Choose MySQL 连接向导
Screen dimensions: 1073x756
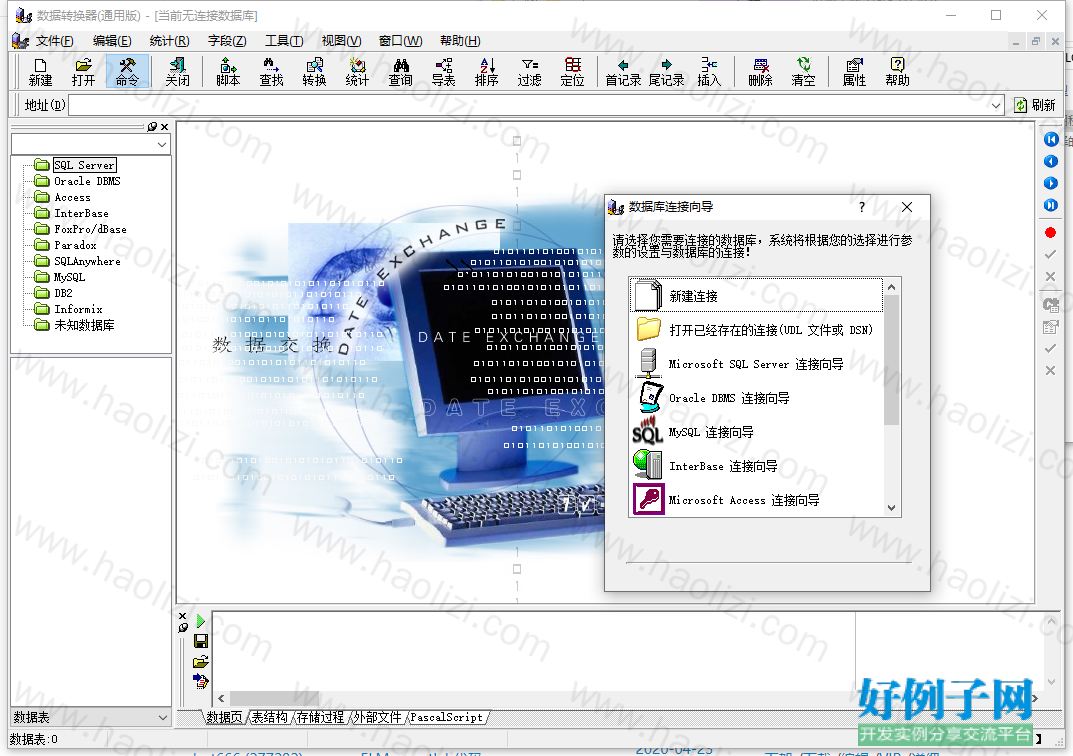tap(756, 432)
